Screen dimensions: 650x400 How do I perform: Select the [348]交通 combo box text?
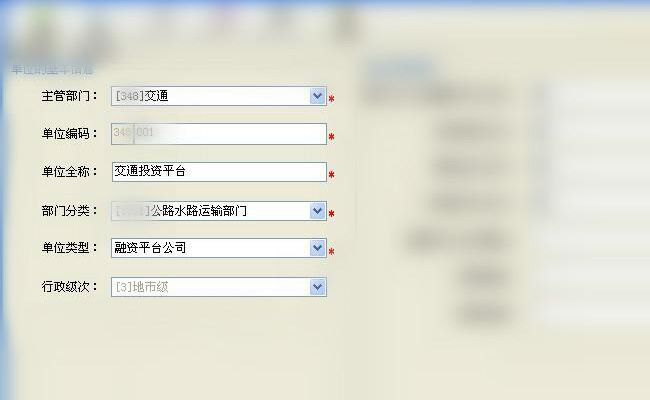[x=142, y=96]
